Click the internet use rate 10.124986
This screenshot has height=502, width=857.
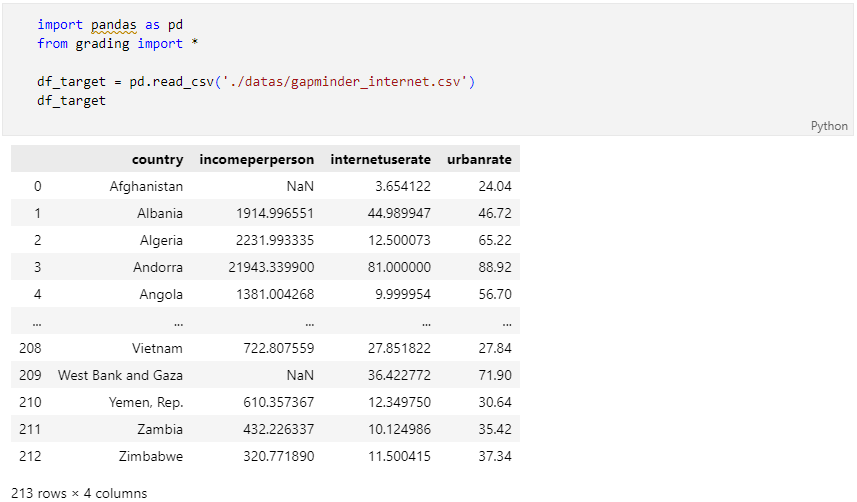(399, 429)
